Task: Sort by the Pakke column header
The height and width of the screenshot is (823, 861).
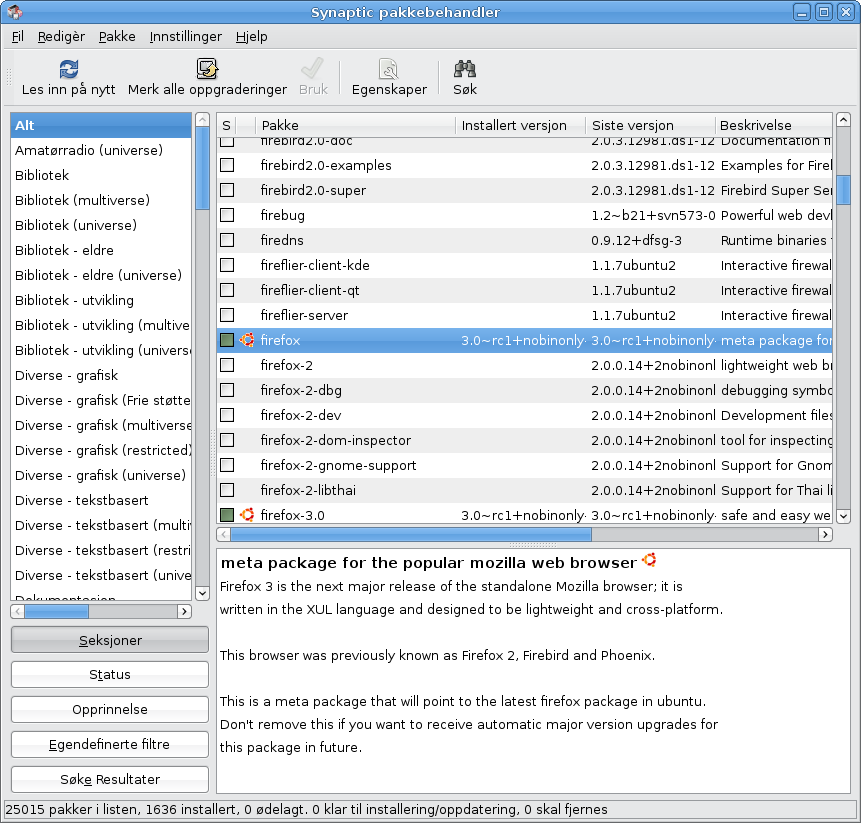Action: click(355, 125)
